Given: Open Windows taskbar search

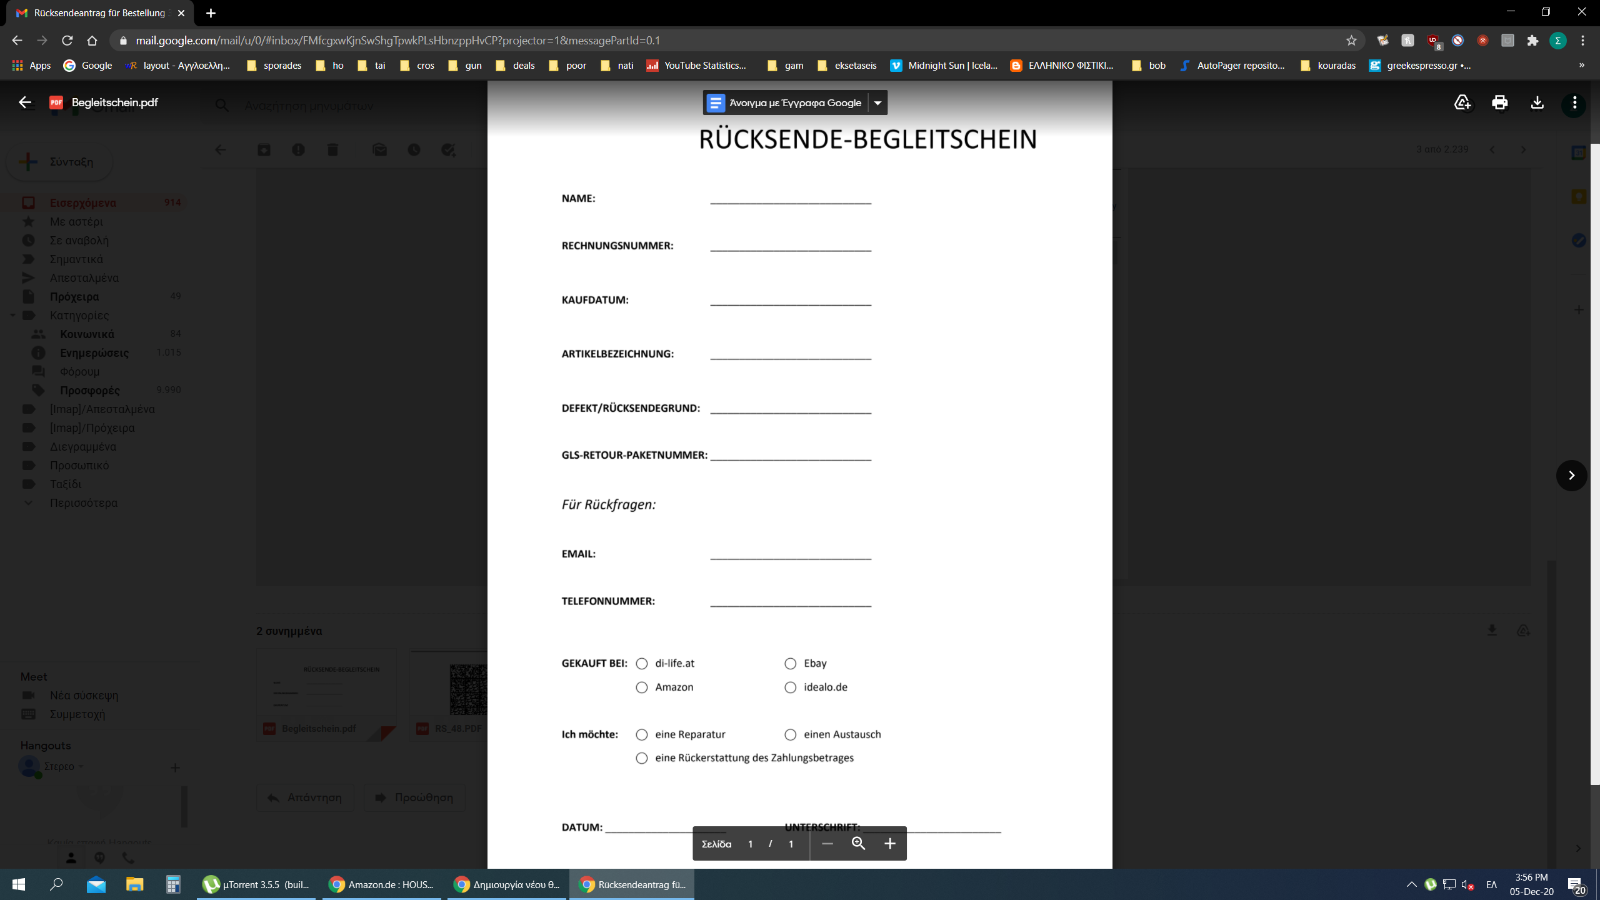Looking at the screenshot, I should [57, 884].
